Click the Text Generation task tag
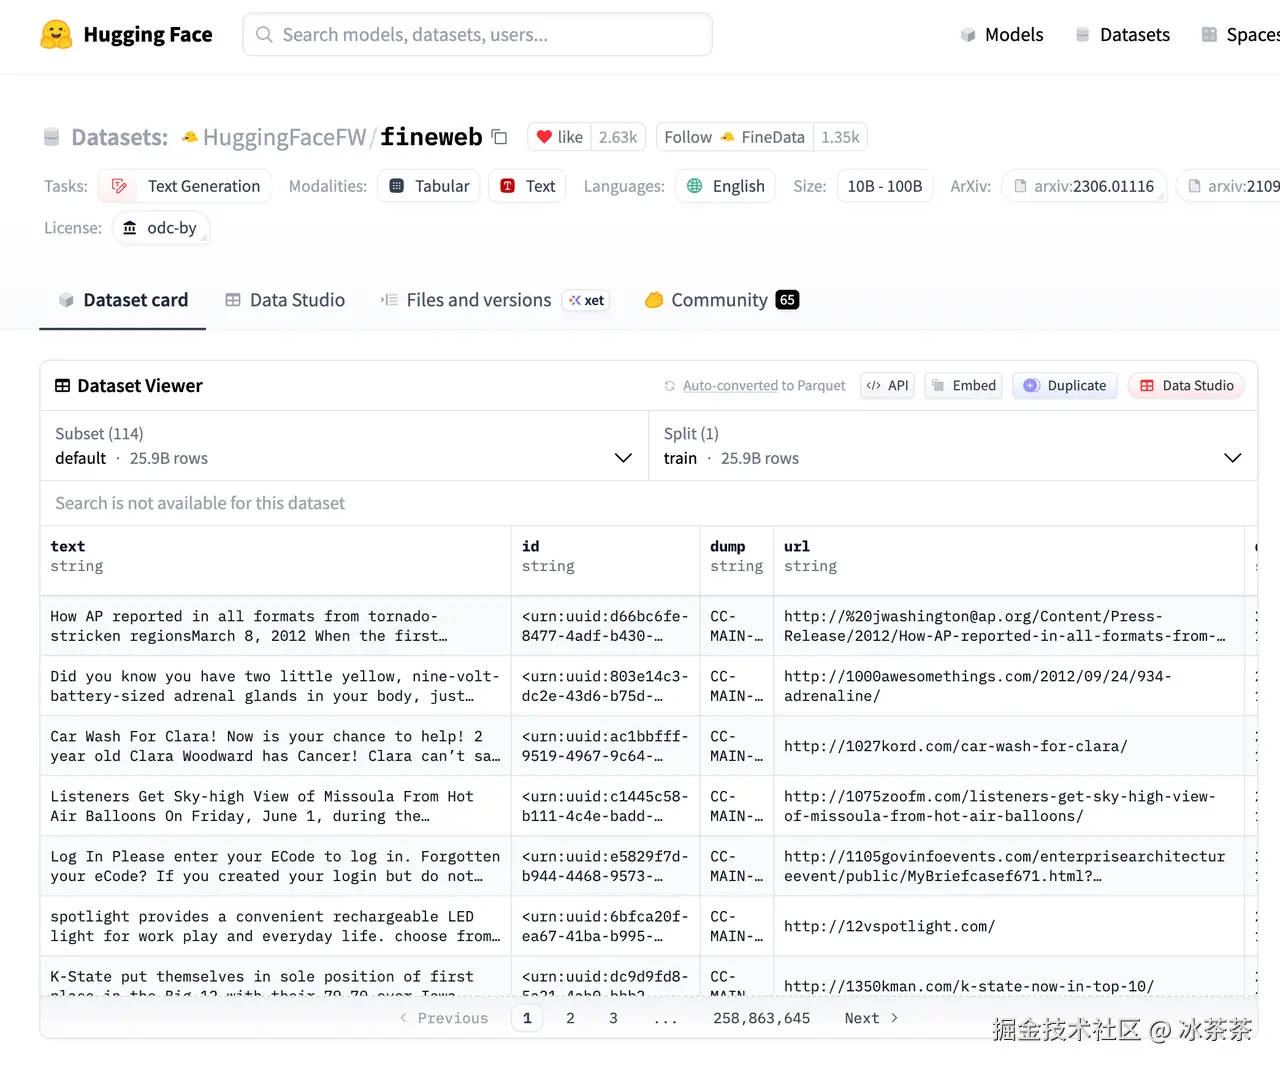 click(185, 186)
